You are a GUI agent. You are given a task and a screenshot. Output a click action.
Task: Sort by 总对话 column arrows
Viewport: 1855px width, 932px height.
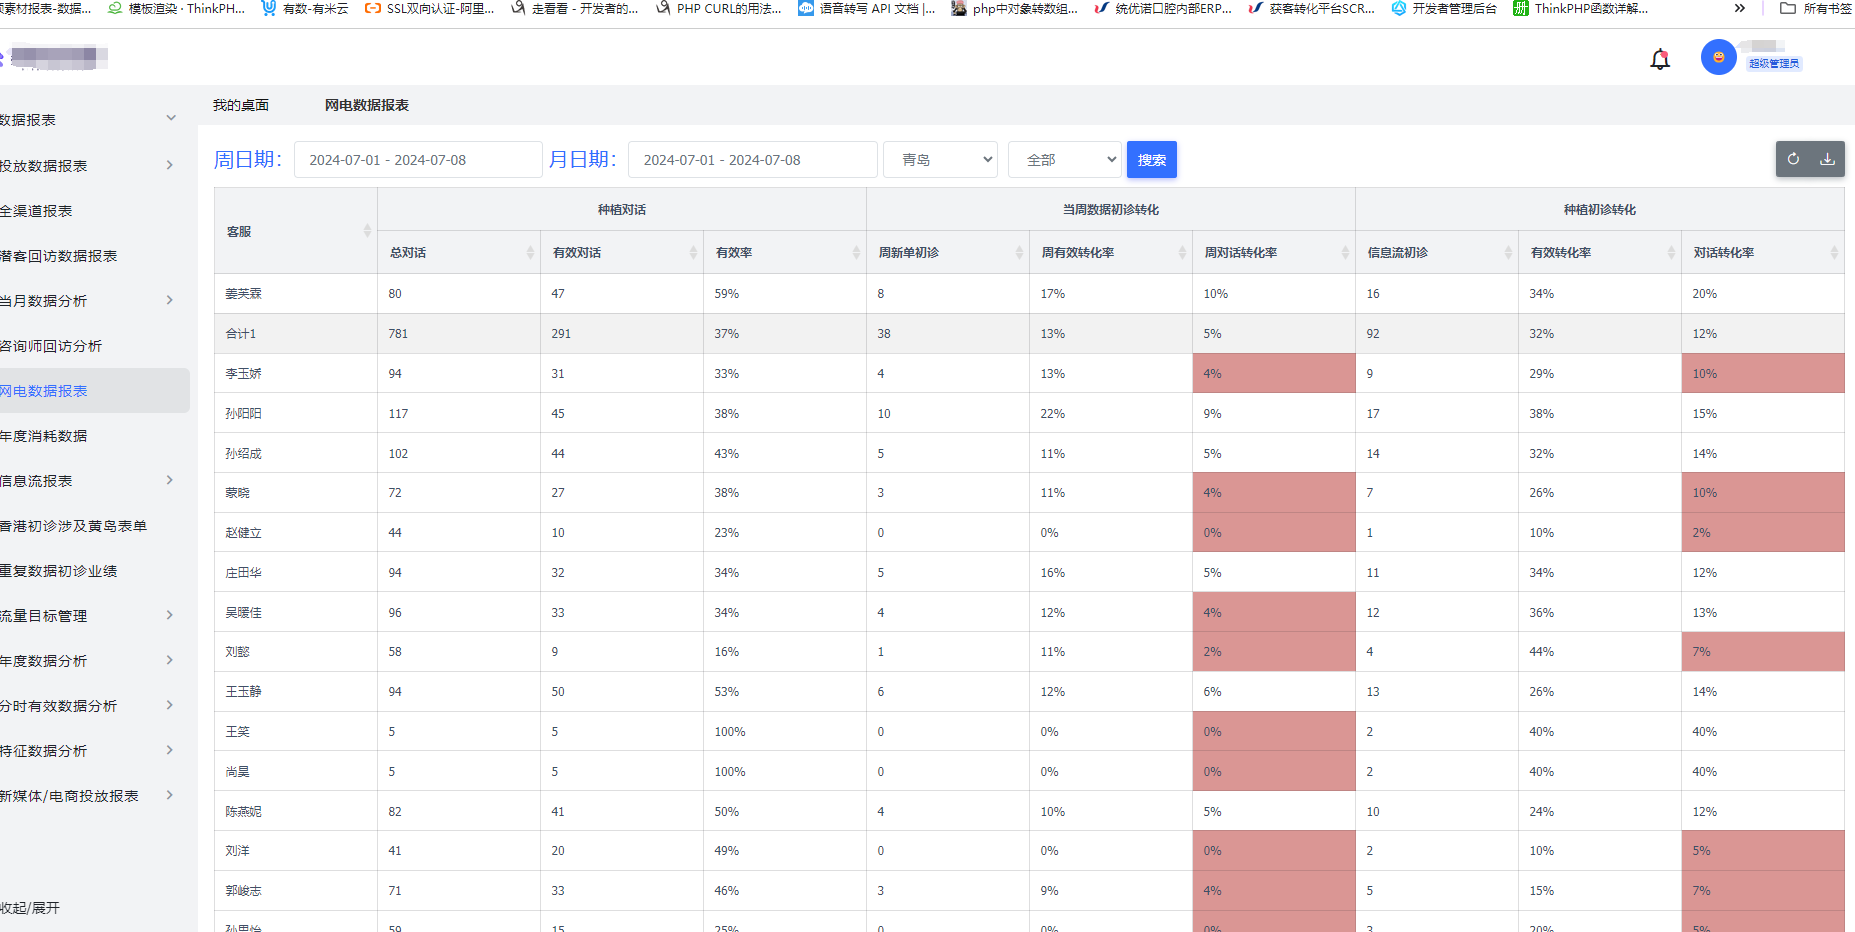point(530,253)
